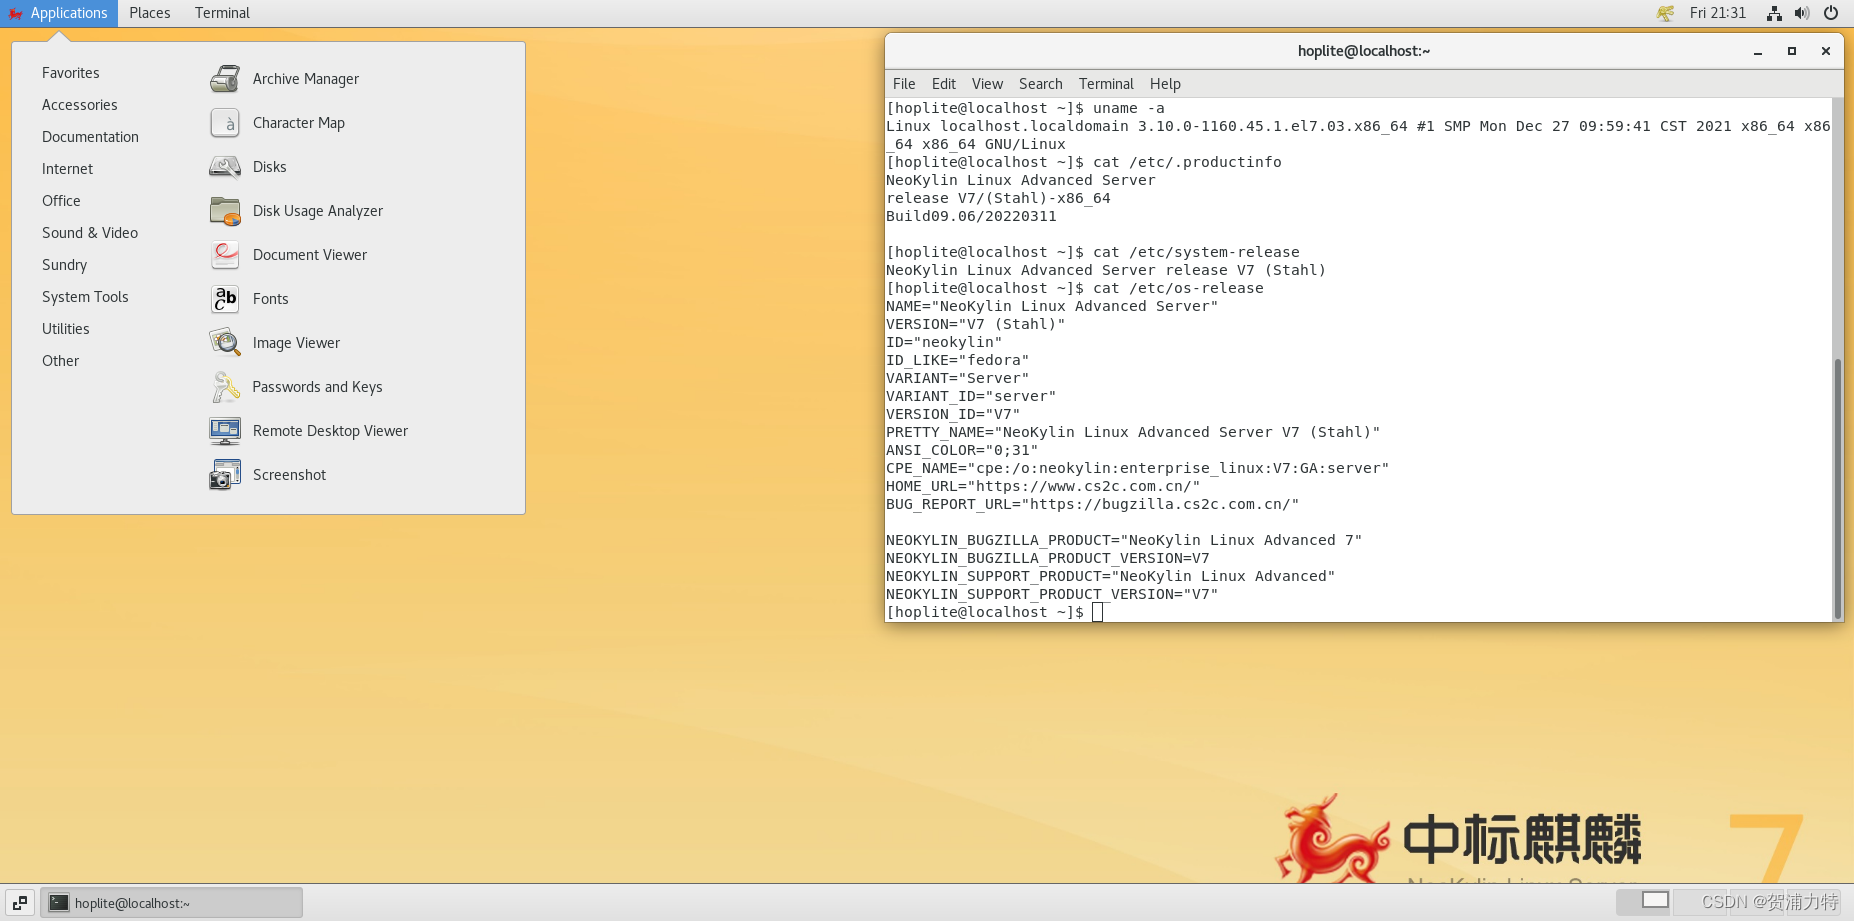Click the text ID="neokylin" in terminal

(x=944, y=342)
